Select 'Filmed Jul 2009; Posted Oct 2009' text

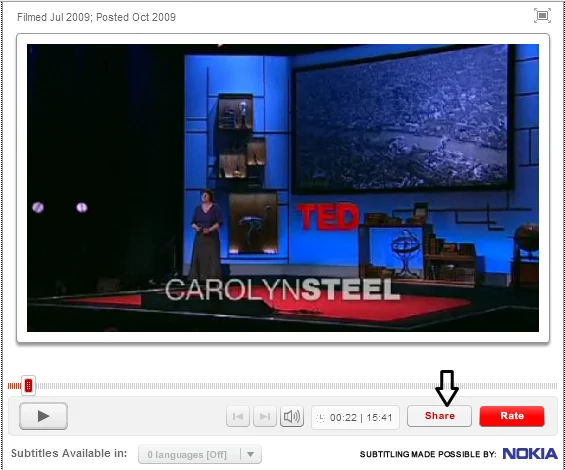click(97, 17)
